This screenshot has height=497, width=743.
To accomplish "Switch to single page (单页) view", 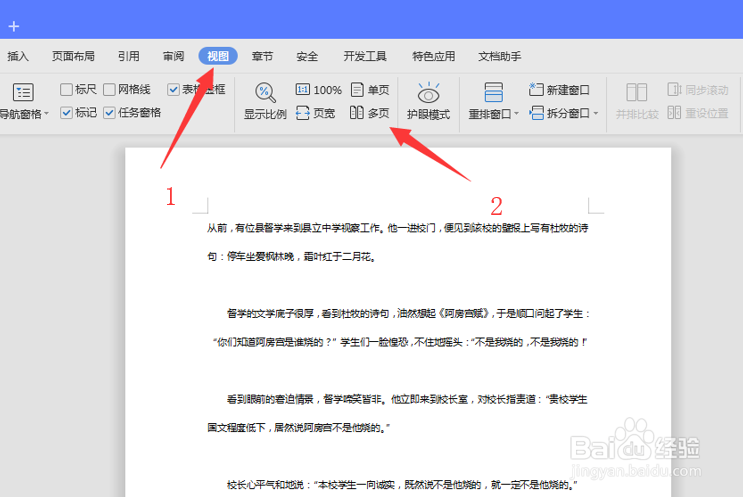I will 370,90.
